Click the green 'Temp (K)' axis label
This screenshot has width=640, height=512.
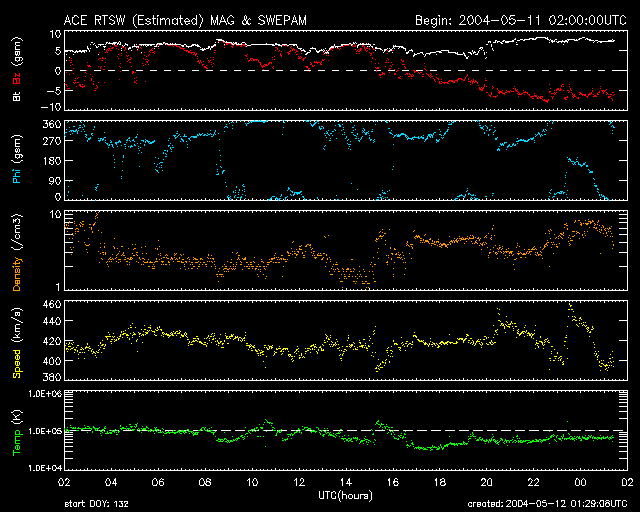tap(17, 433)
